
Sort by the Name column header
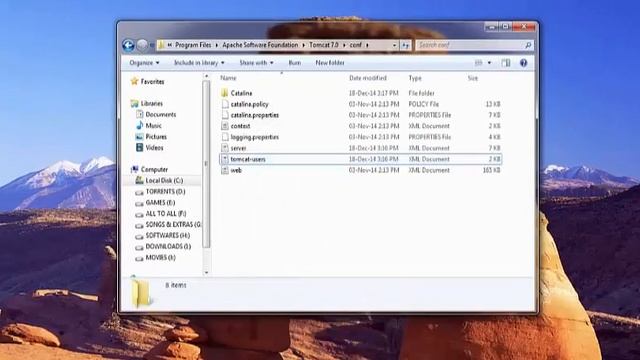228,78
